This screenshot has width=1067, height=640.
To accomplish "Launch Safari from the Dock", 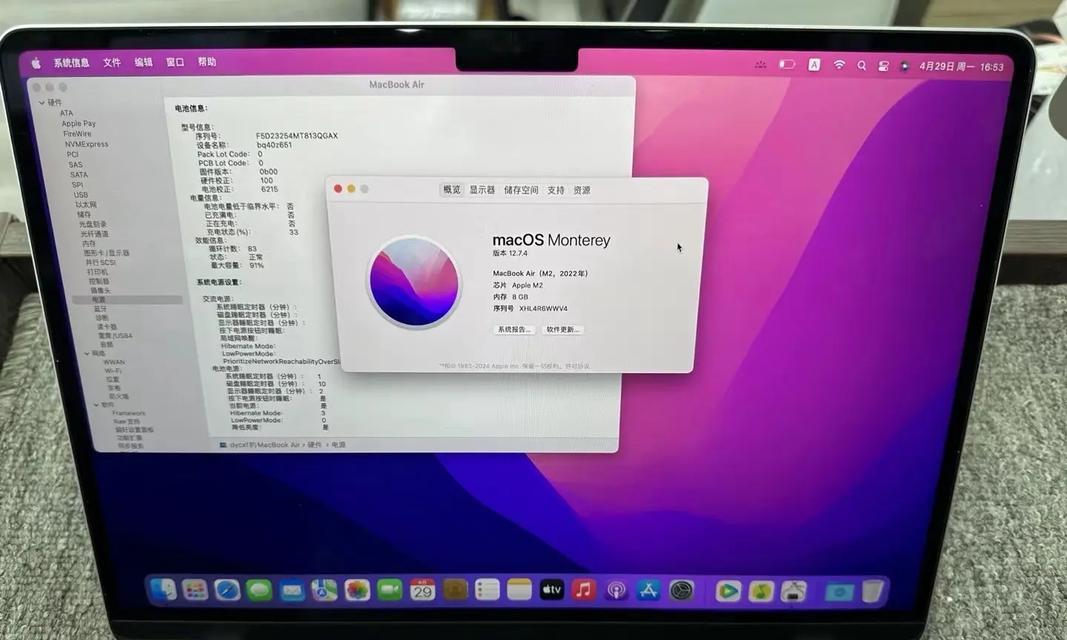I will 227,590.
